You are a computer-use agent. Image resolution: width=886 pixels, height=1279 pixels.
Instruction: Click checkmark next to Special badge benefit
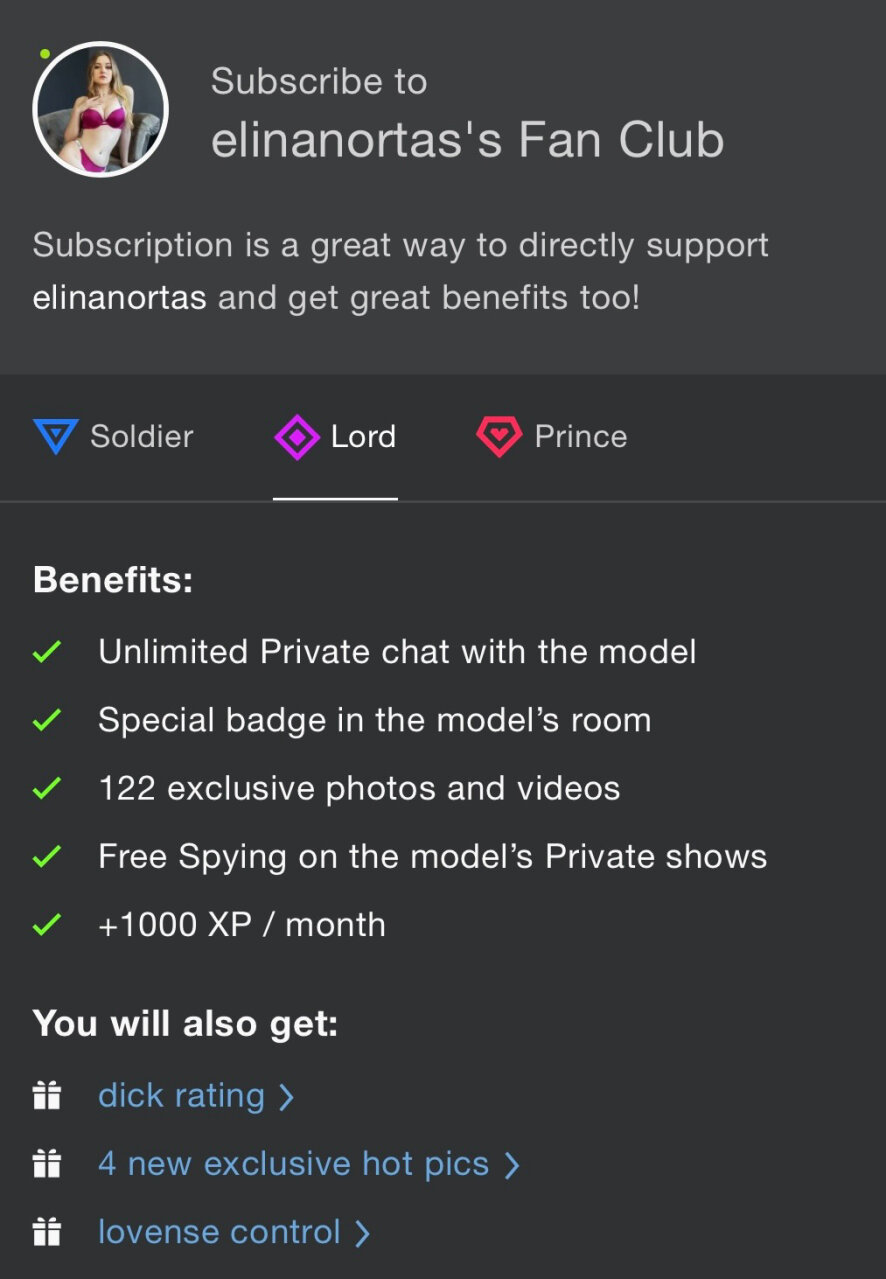(x=47, y=721)
